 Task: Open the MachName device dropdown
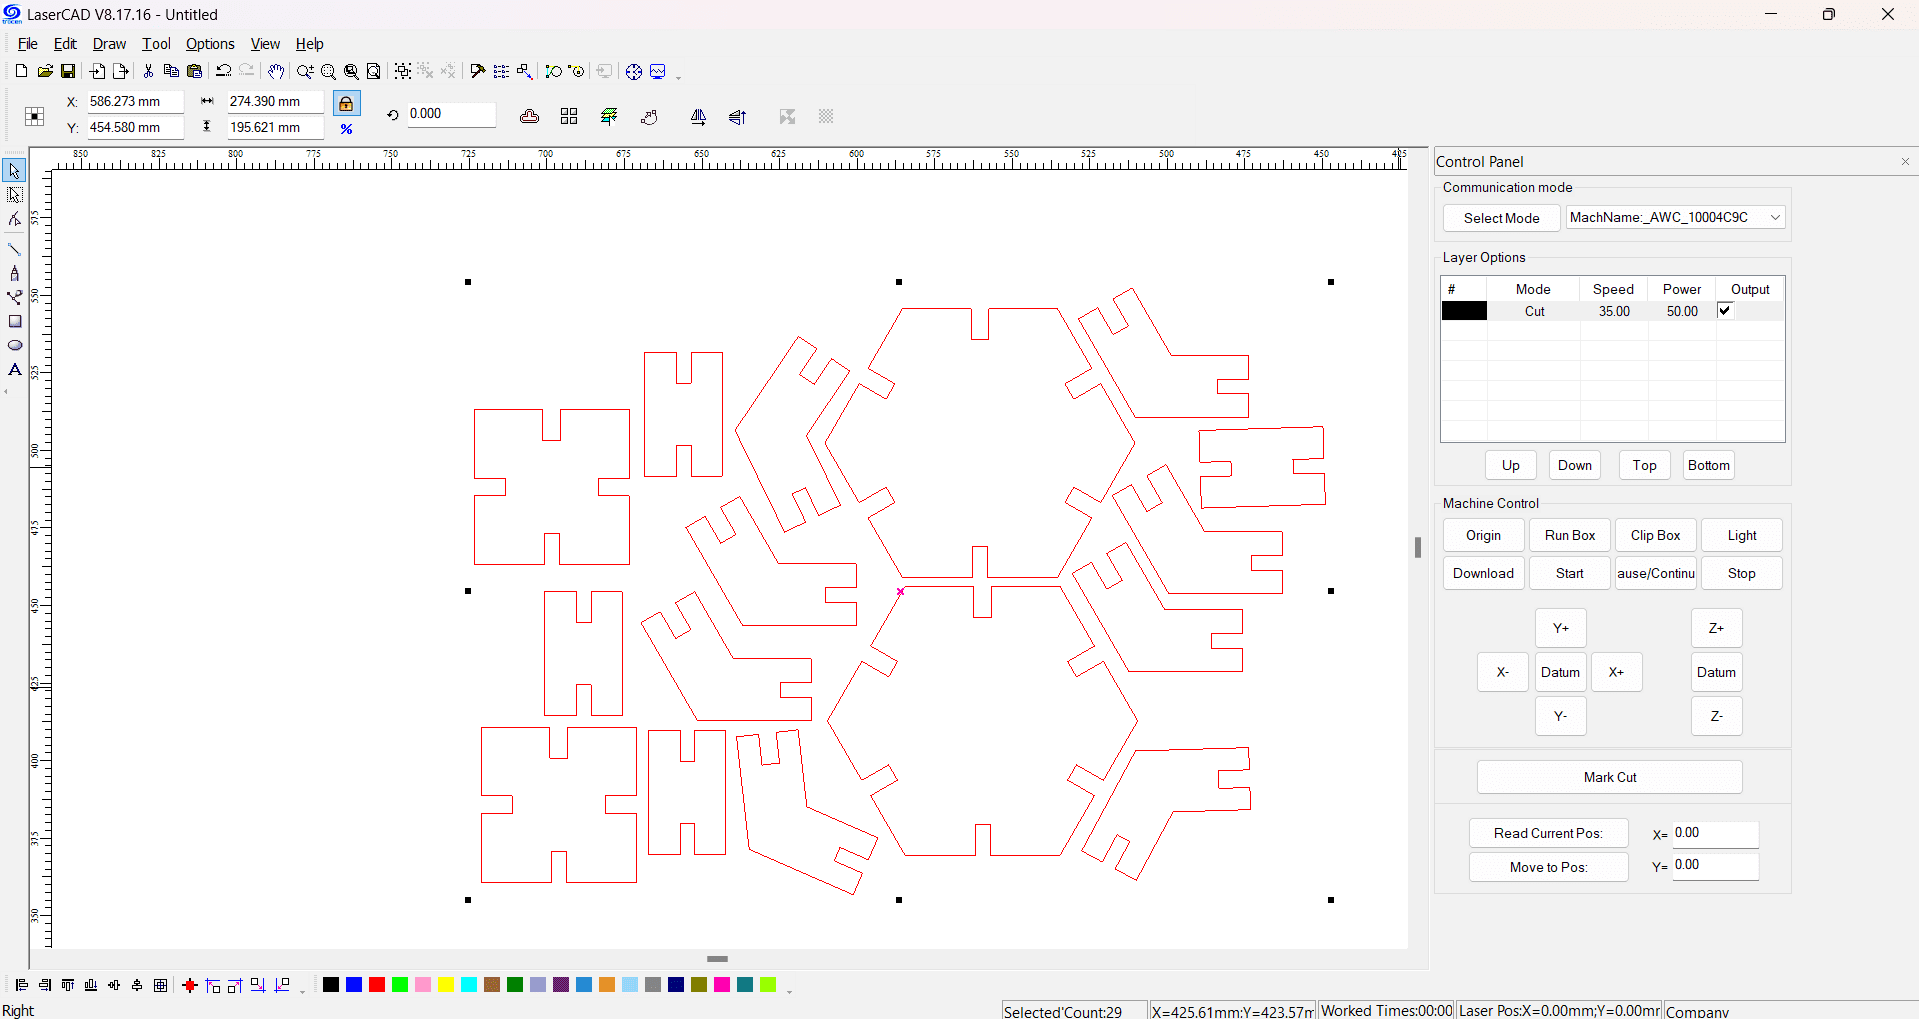pos(1776,217)
